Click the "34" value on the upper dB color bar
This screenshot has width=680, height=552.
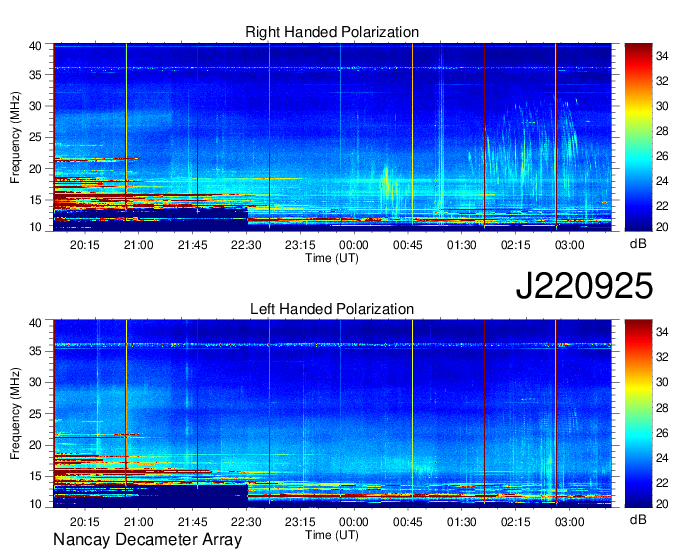pyautogui.click(x=662, y=56)
